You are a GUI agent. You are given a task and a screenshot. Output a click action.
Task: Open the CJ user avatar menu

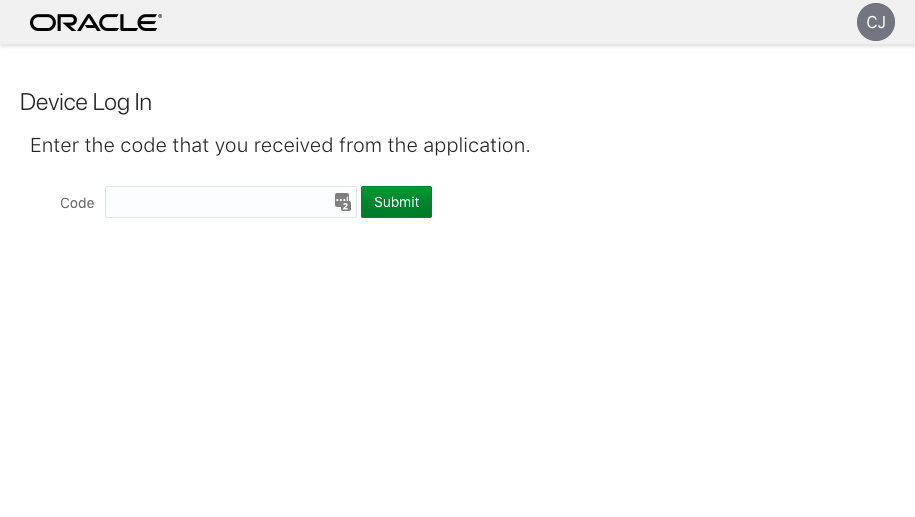point(875,22)
